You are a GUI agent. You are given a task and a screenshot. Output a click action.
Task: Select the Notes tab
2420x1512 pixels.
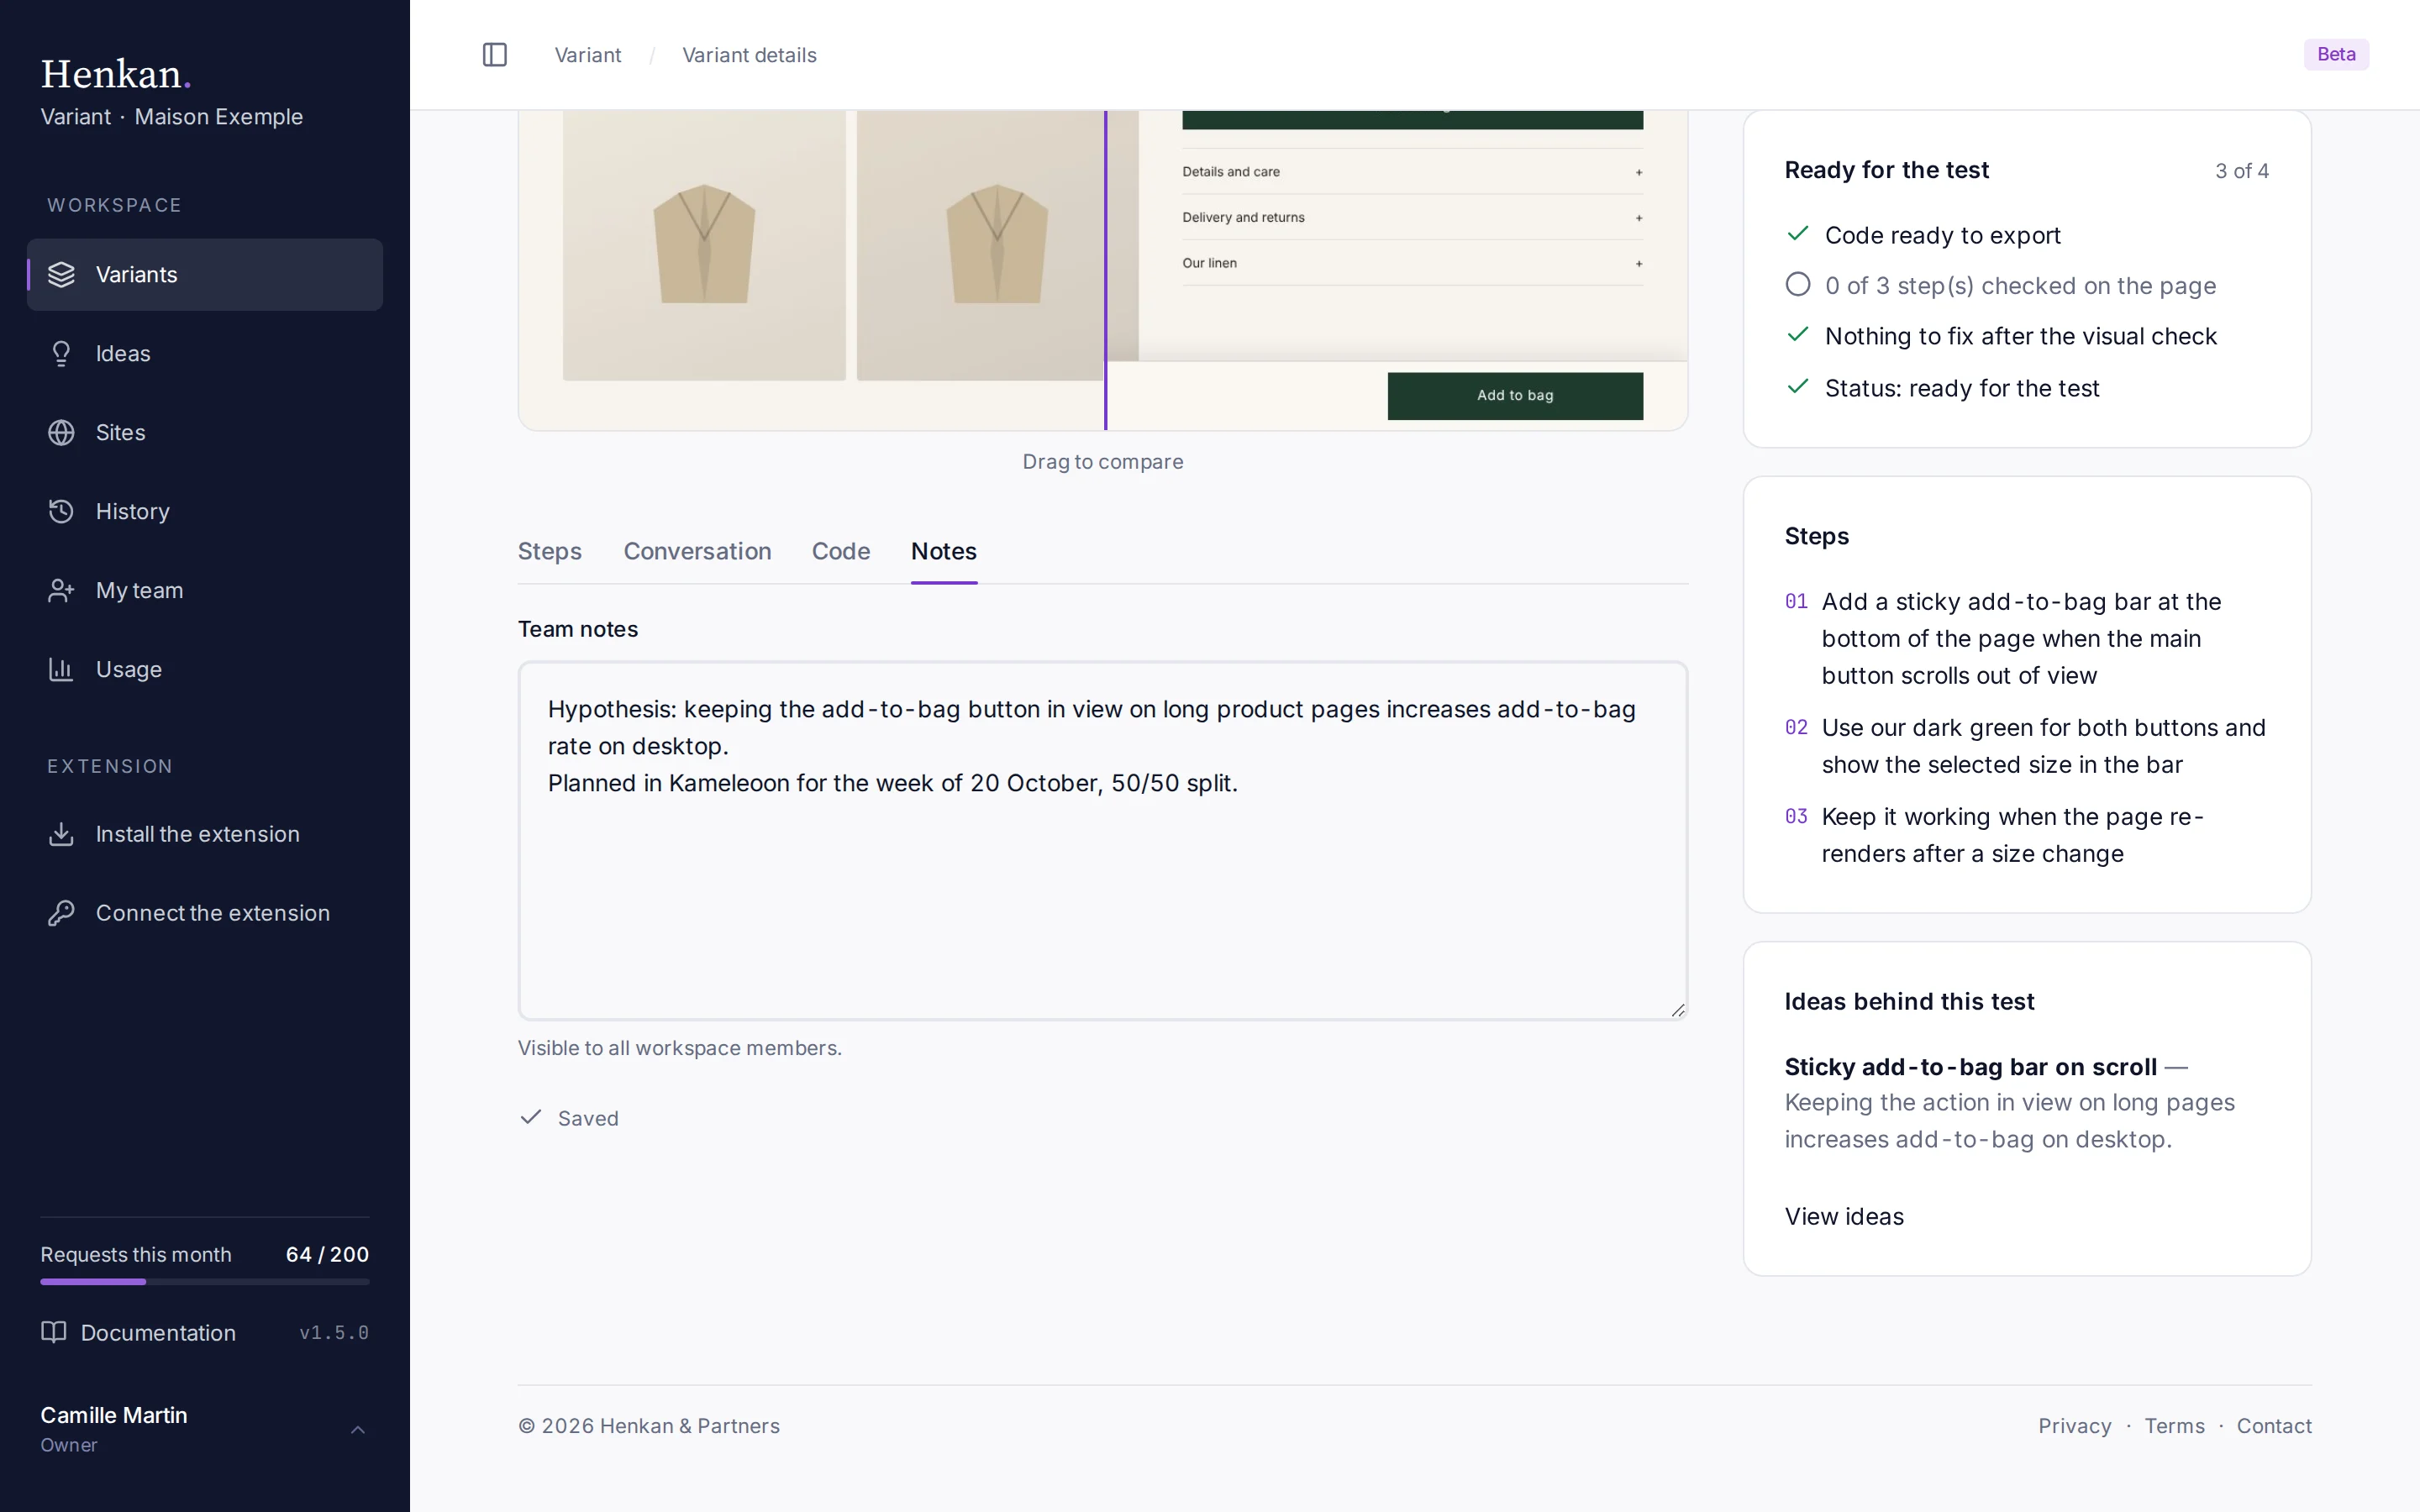coord(943,551)
